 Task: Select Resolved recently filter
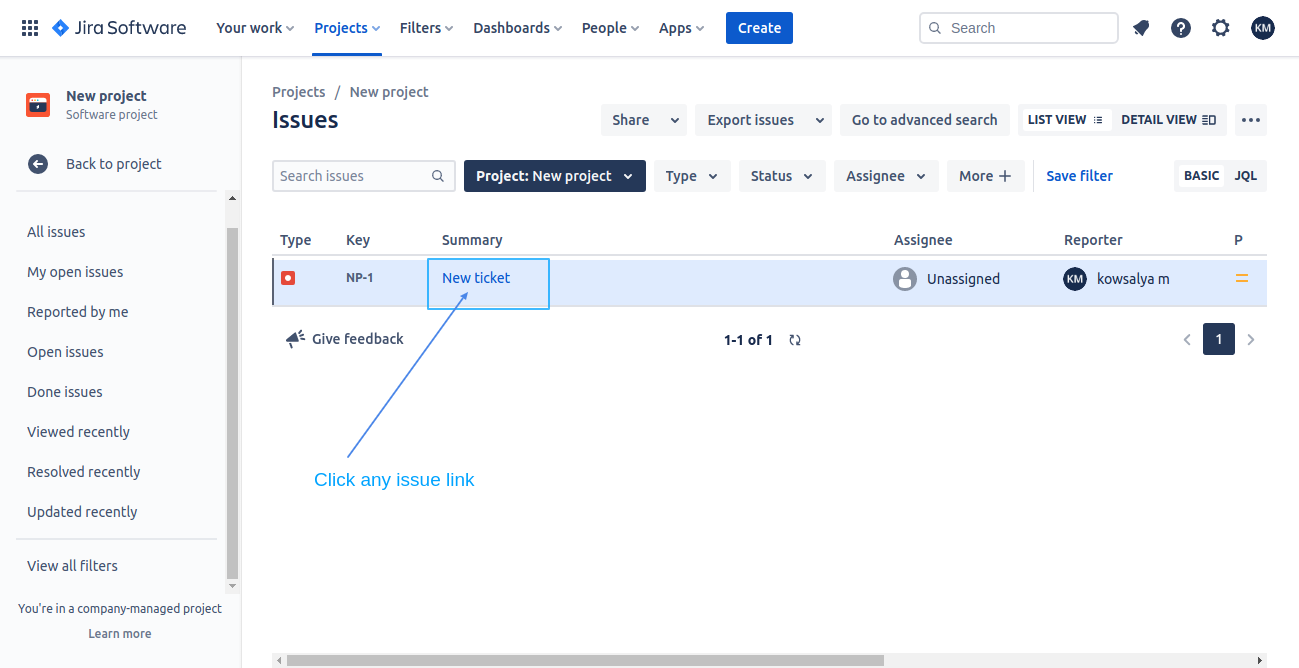click(x=84, y=472)
